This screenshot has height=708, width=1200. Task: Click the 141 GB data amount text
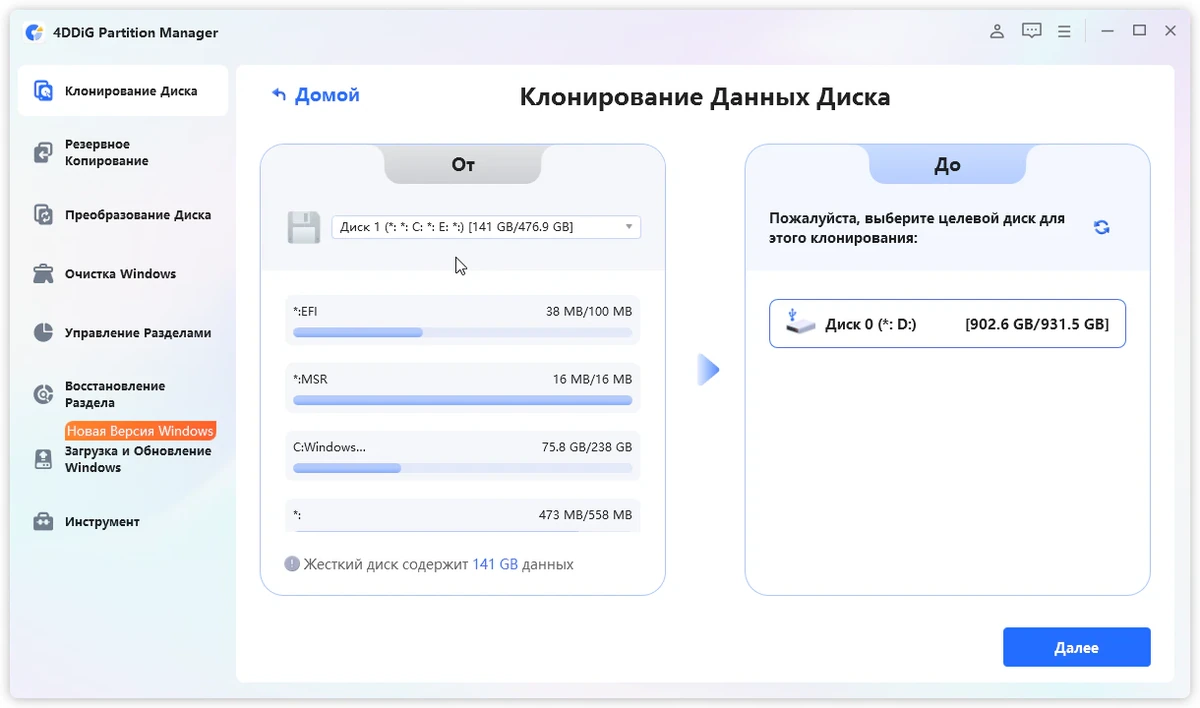[x=495, y=564]
